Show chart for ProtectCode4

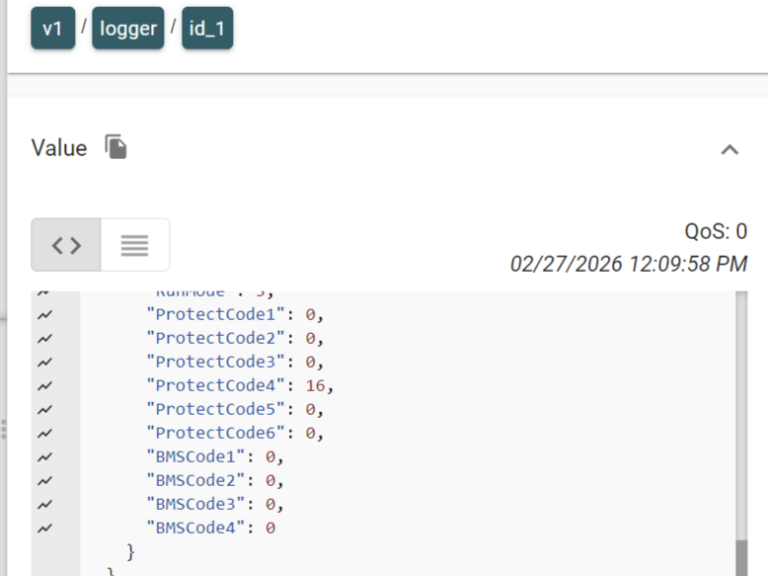point(45,386)
